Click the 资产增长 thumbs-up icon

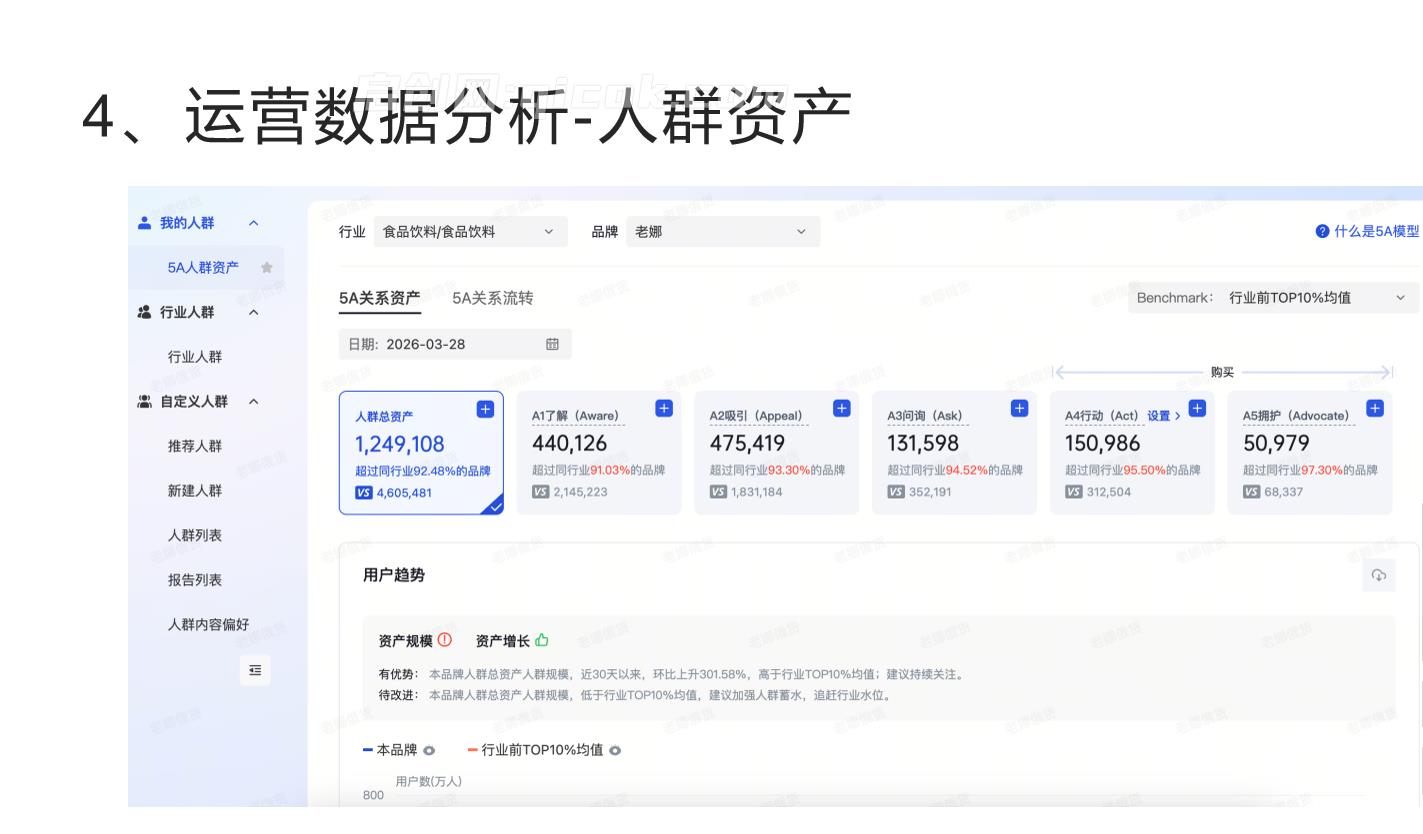tap(542, 640)
